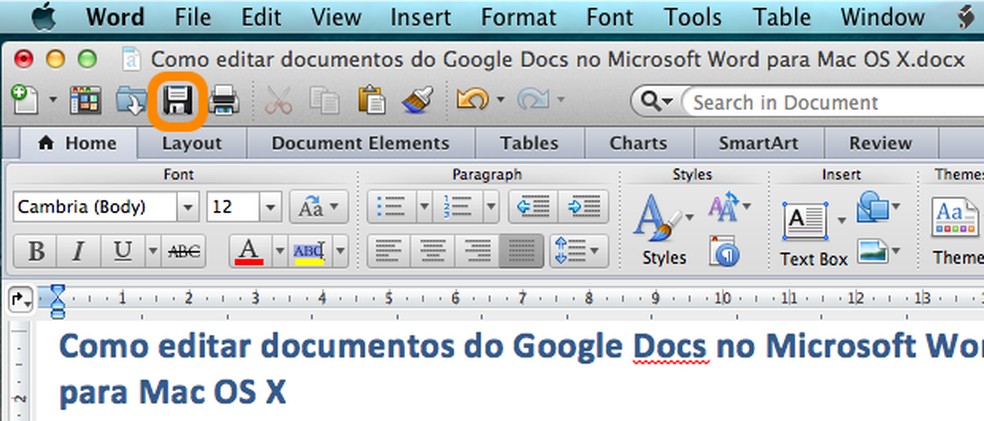Switch to the Charts tab
984x421 pixels.
pyautogui.click(x=639, y=143)
